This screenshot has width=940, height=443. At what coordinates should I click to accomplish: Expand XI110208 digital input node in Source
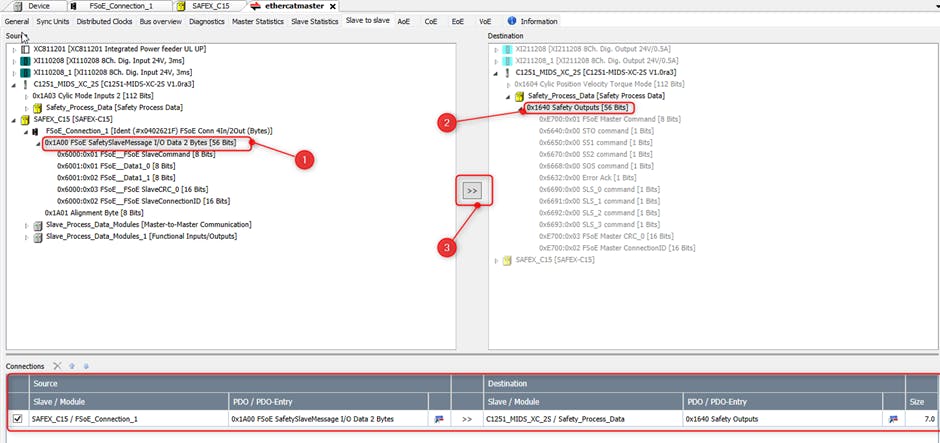click(13, 61)
